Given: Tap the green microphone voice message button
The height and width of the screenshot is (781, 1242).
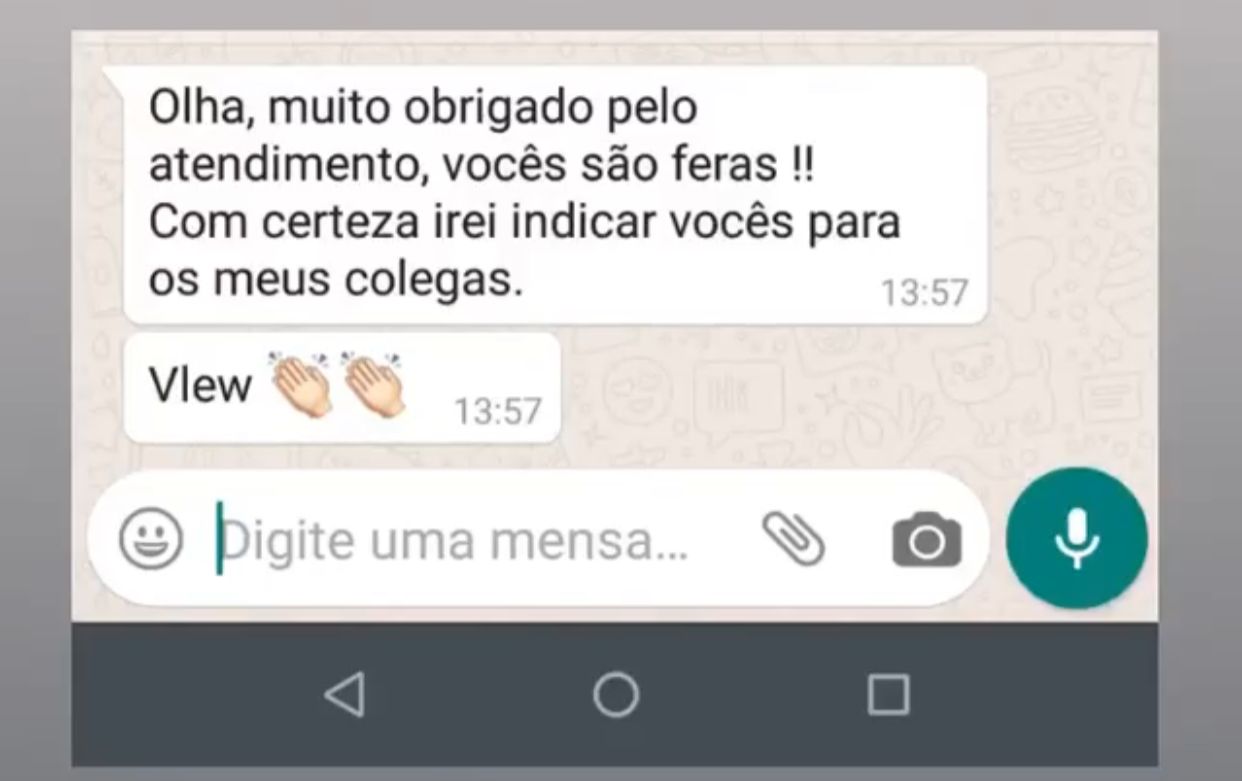Looking at the screenshot, I should pos(1076,538).
